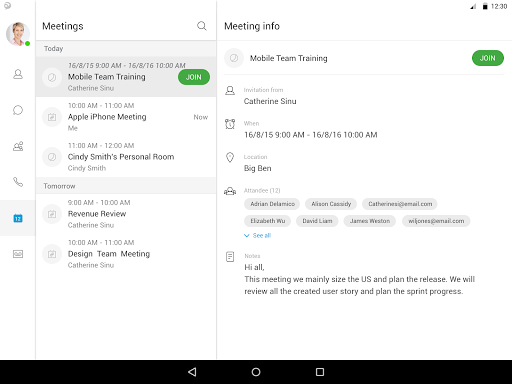Image resolution: width=512 pixels, height=384 pixels.
Task: Tap the user profile avatar photo
Action: pyautogui.click(x=18, y=34)
